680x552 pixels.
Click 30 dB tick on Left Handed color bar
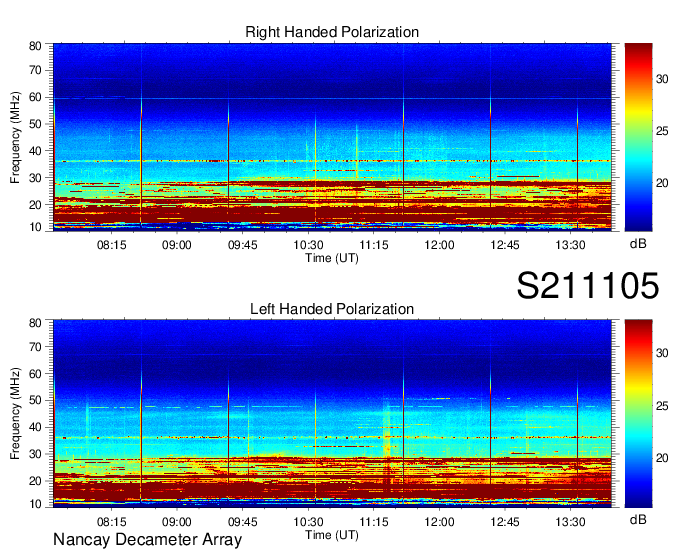click(x=662, y=353)
